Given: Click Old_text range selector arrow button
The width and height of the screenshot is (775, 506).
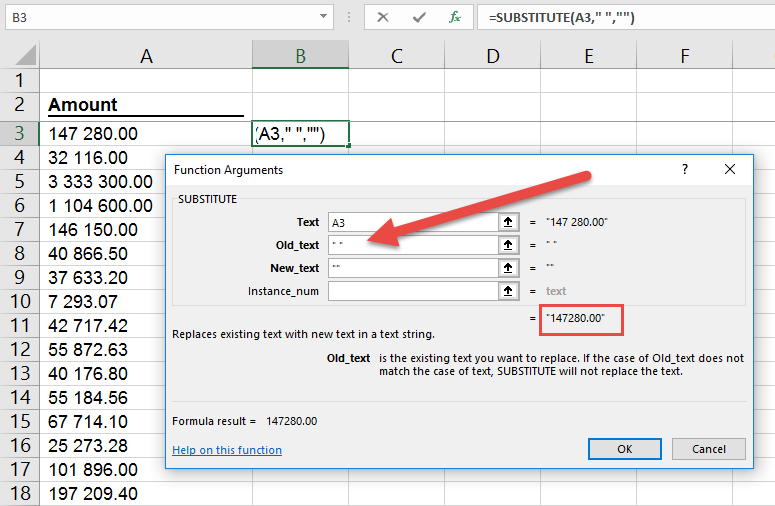Looking at the screenshot, I should tap(510, 245).
